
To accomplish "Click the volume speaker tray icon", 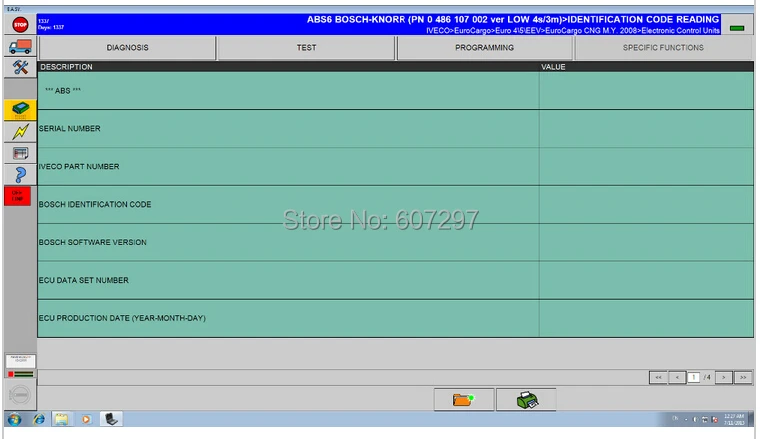I will 695,420.
